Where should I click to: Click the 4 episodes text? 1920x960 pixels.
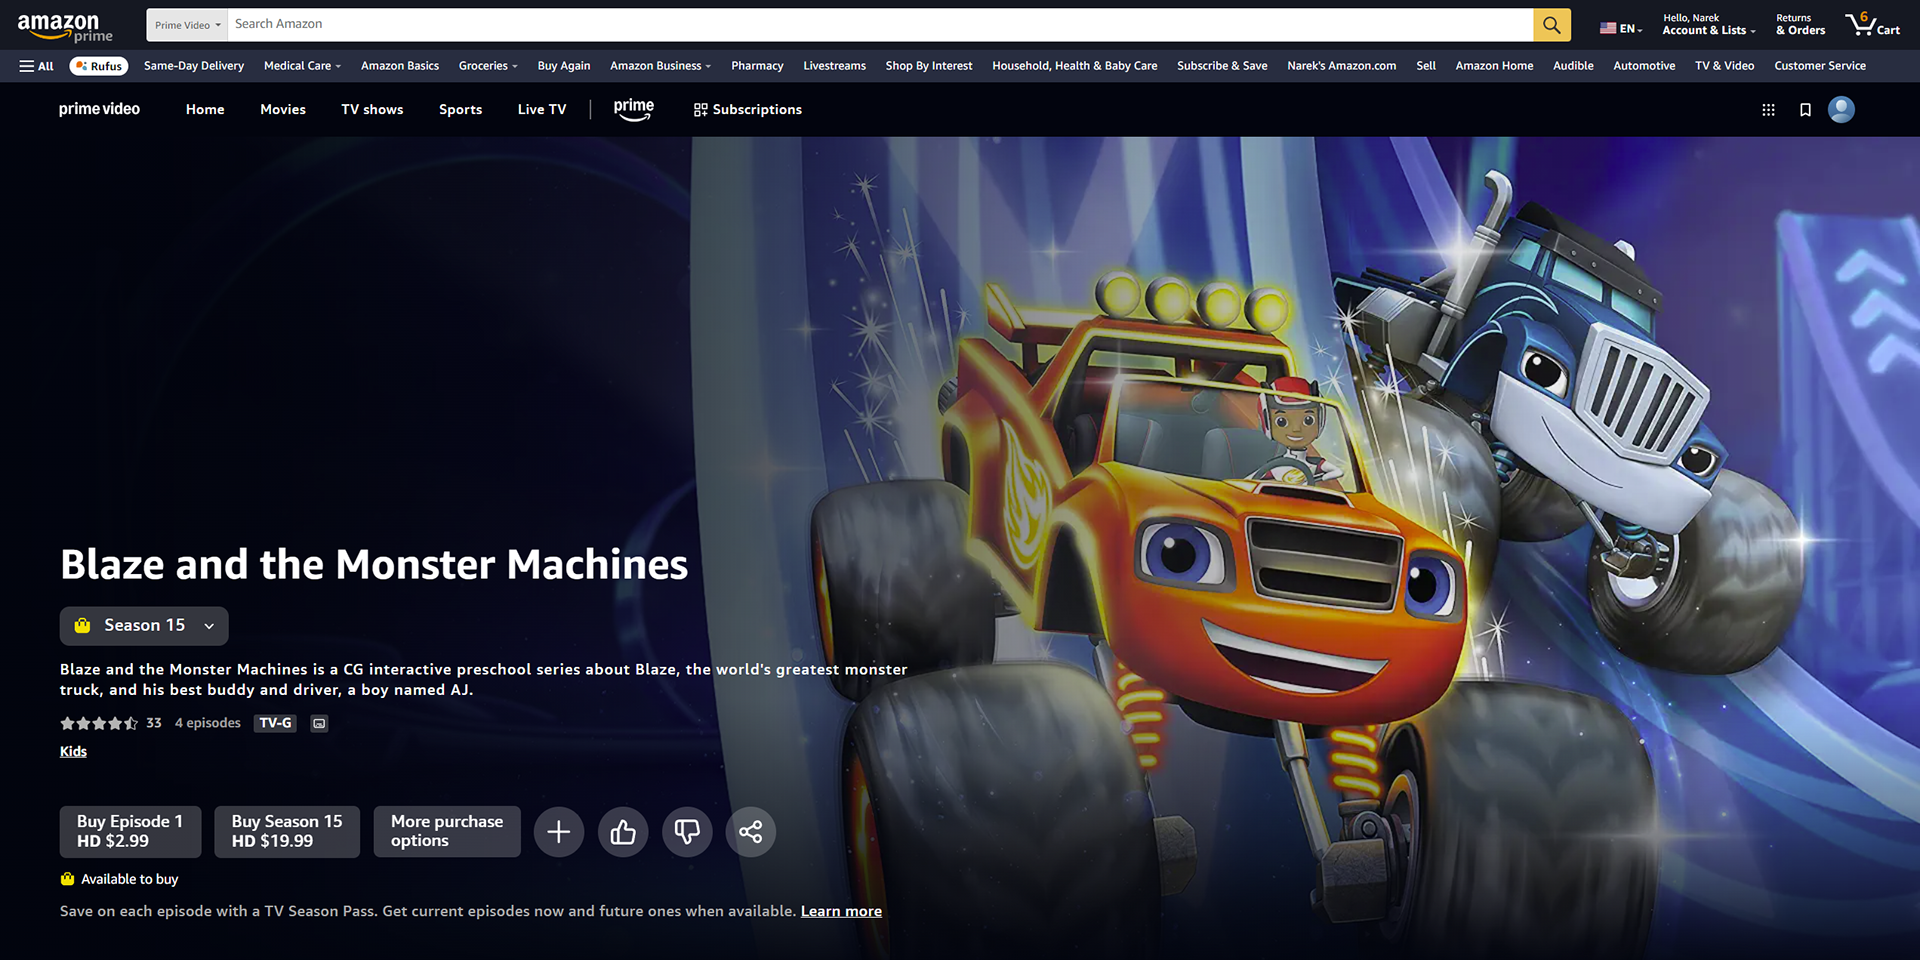pyautogui.click(x=208, y=723)
